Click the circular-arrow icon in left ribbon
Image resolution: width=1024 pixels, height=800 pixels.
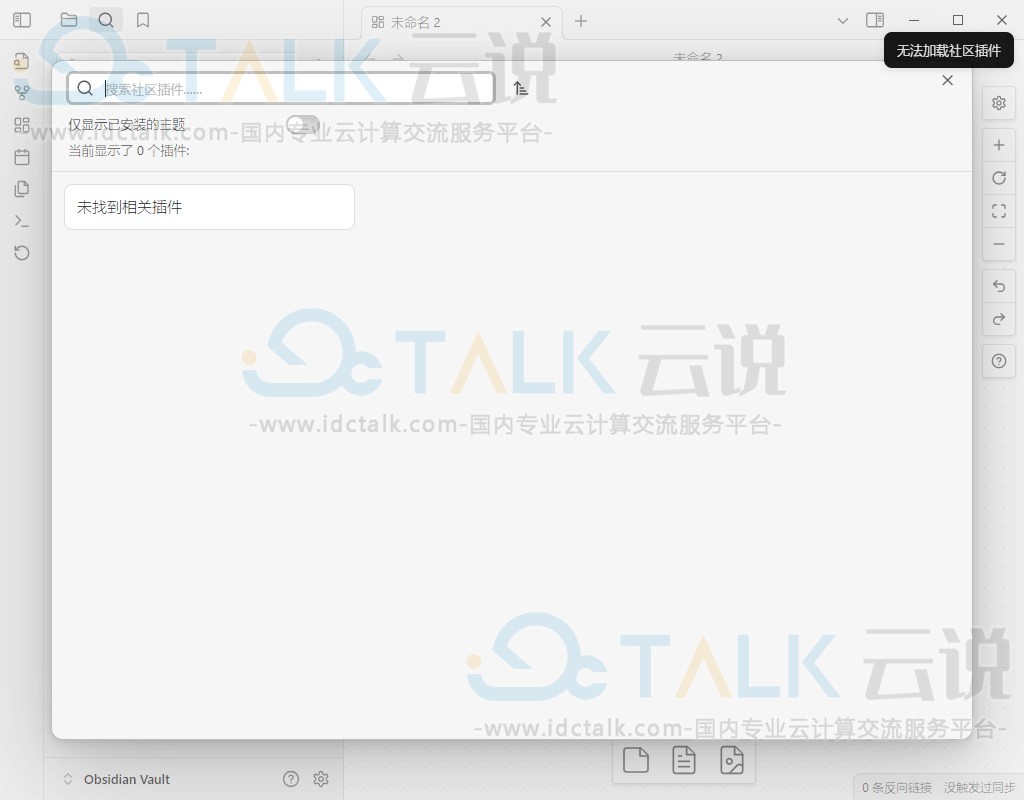tap(22, 253)
